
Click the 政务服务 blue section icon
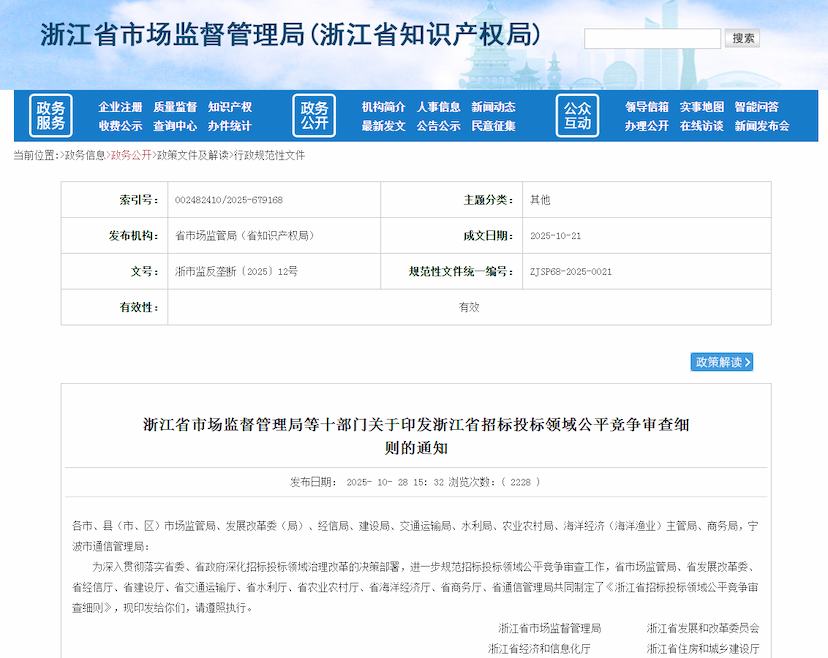(x=49, y=116)
